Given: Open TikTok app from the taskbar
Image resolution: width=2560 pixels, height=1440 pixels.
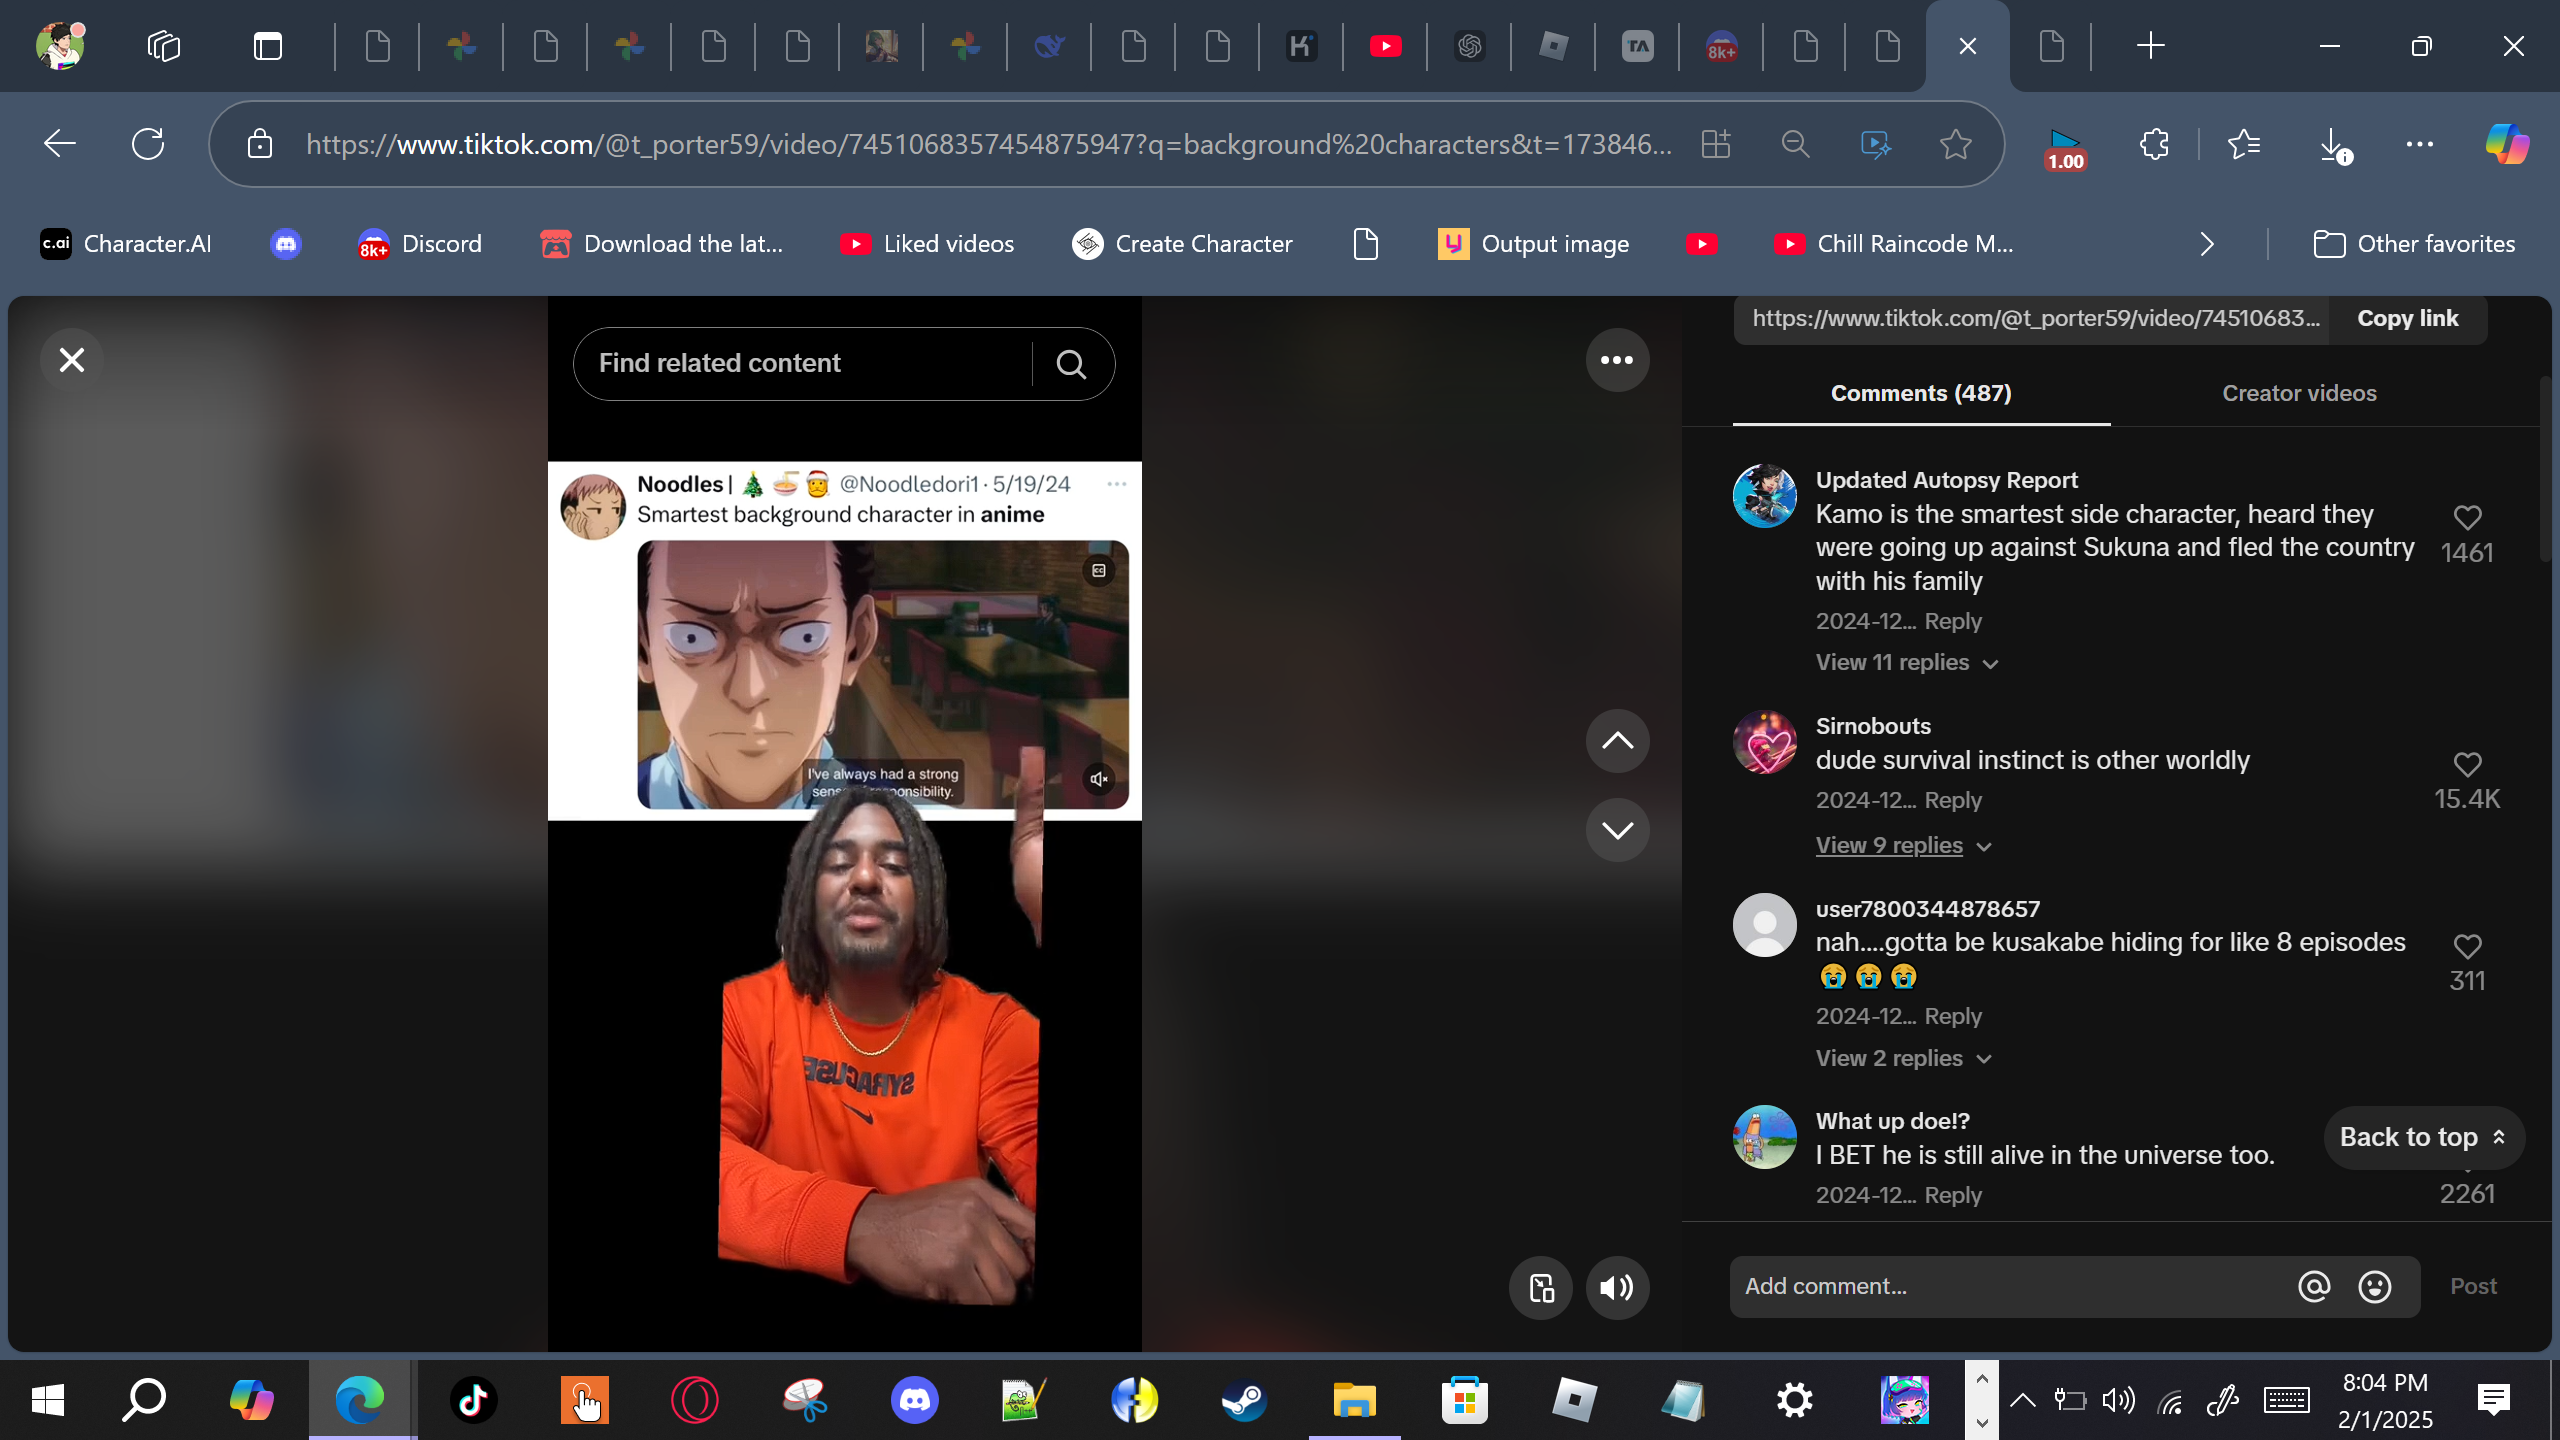Looking at the screenshot, I should pos(474,1400).
